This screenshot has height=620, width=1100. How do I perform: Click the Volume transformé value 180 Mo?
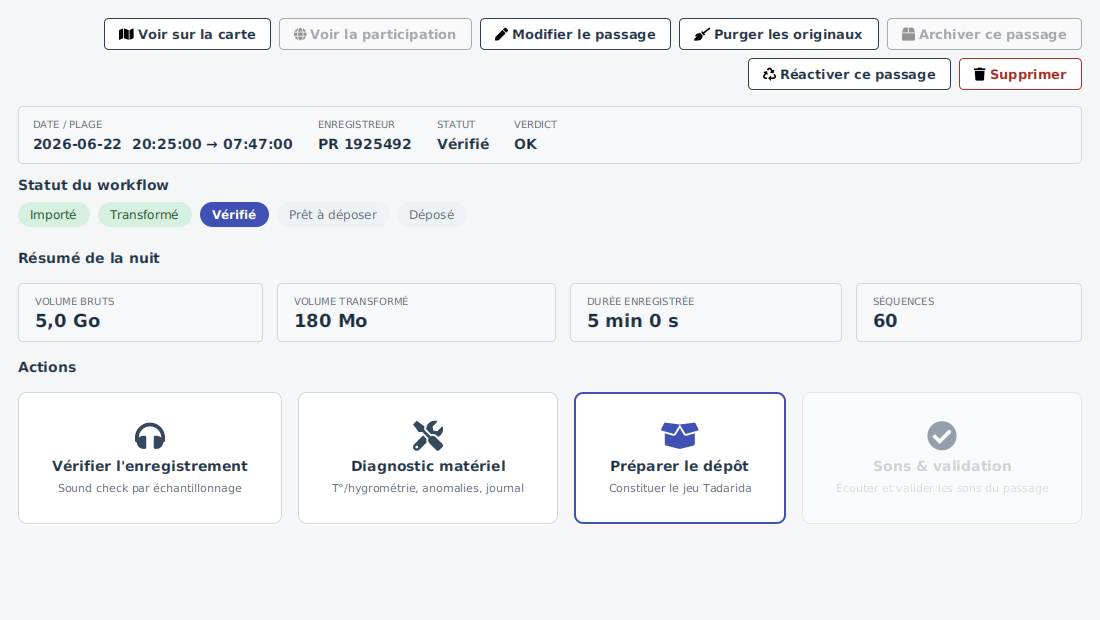(x=330, y=321)
